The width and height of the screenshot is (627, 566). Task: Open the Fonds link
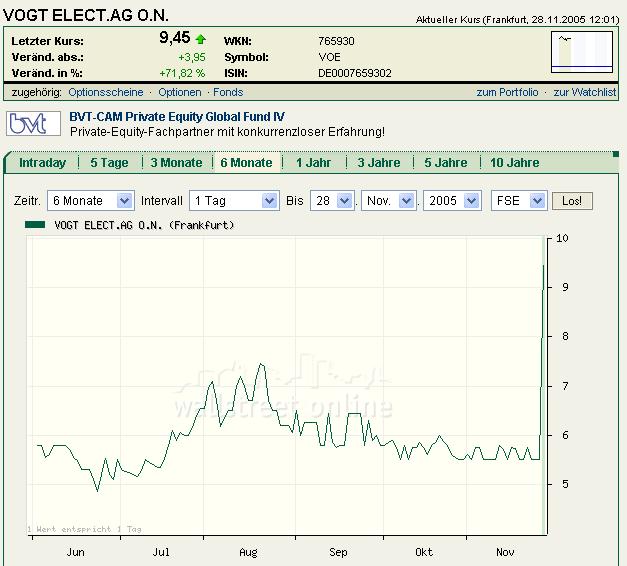click(x=228, y=92)
